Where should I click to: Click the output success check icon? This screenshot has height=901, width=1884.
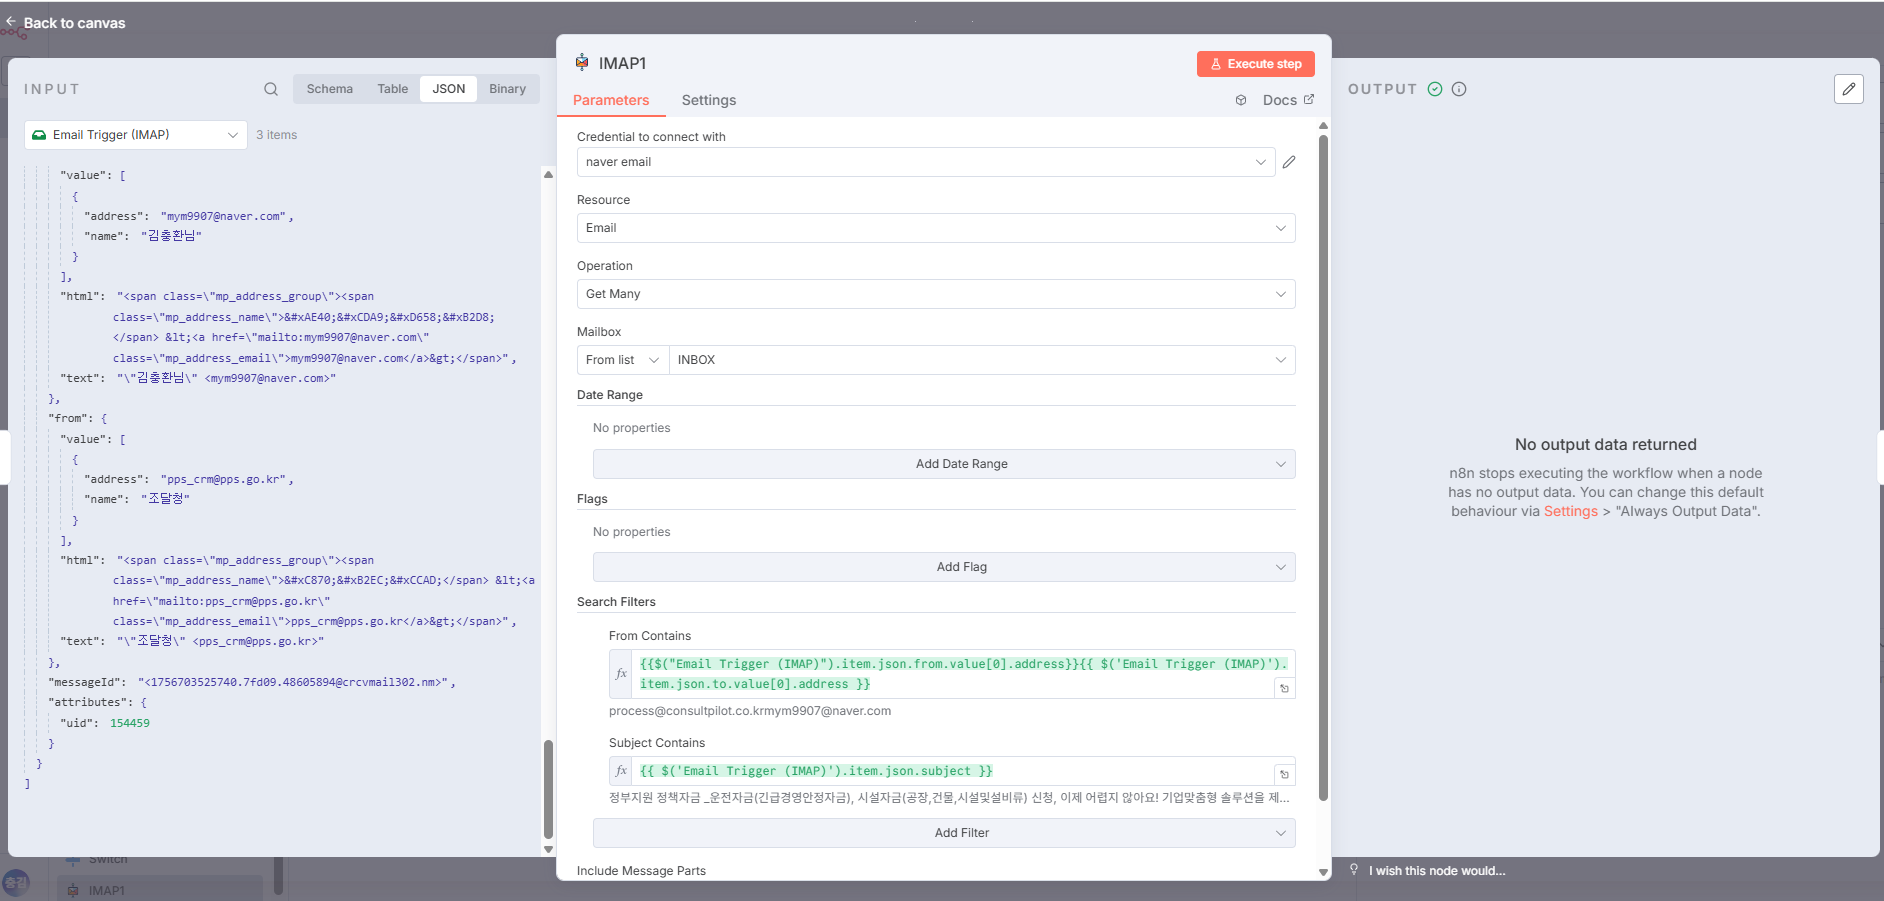[x=1435, y=89]
